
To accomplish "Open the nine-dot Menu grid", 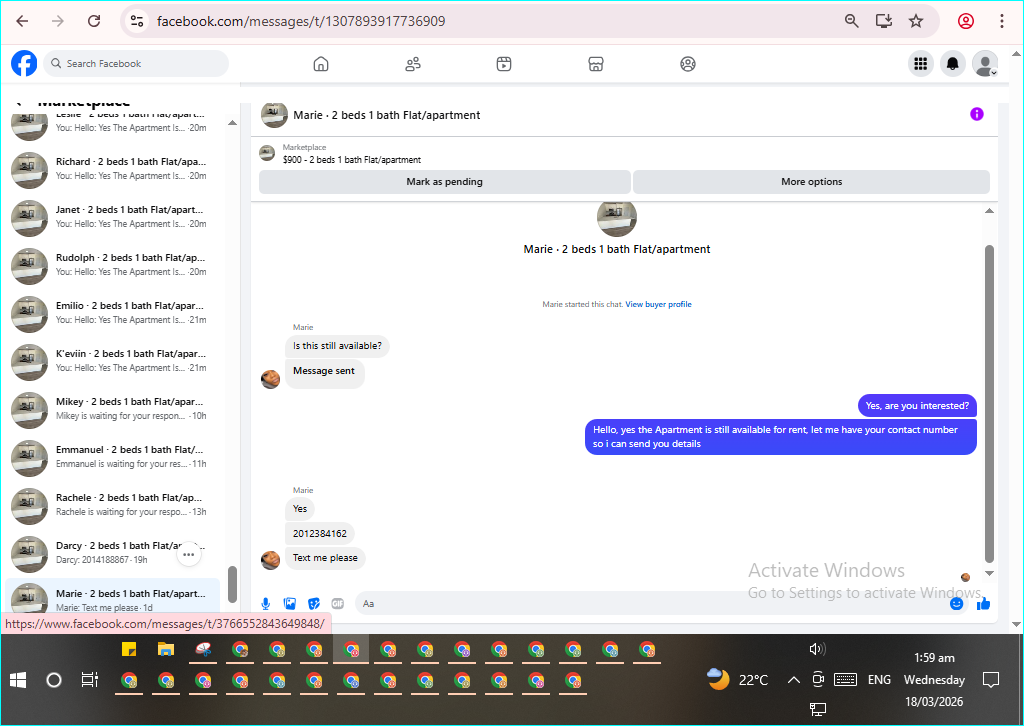I will [921, 63].
